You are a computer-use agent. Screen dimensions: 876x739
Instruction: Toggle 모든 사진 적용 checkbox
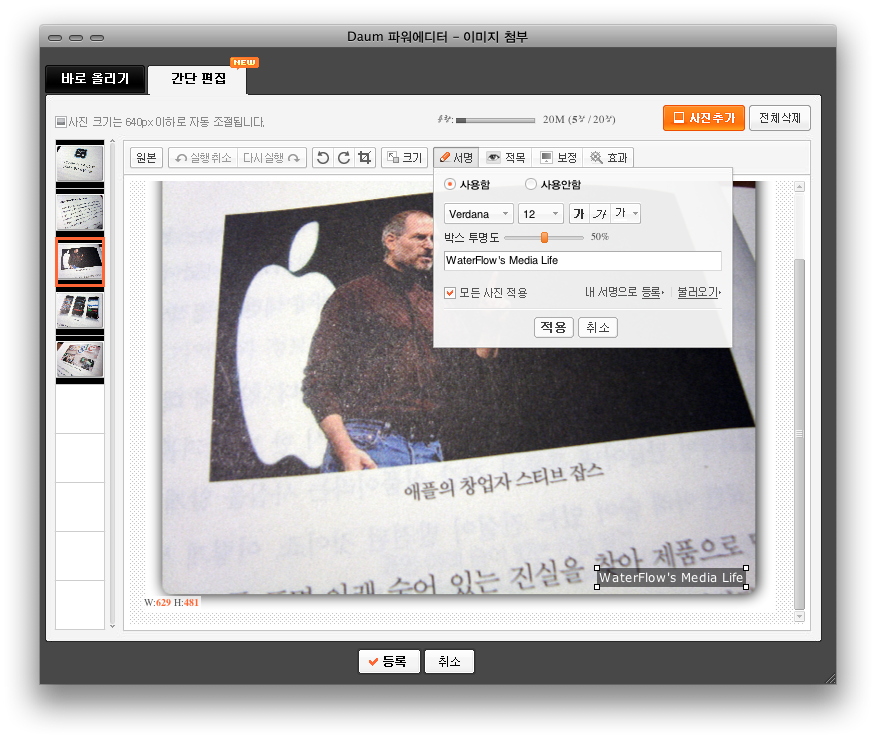click(450, 293)
